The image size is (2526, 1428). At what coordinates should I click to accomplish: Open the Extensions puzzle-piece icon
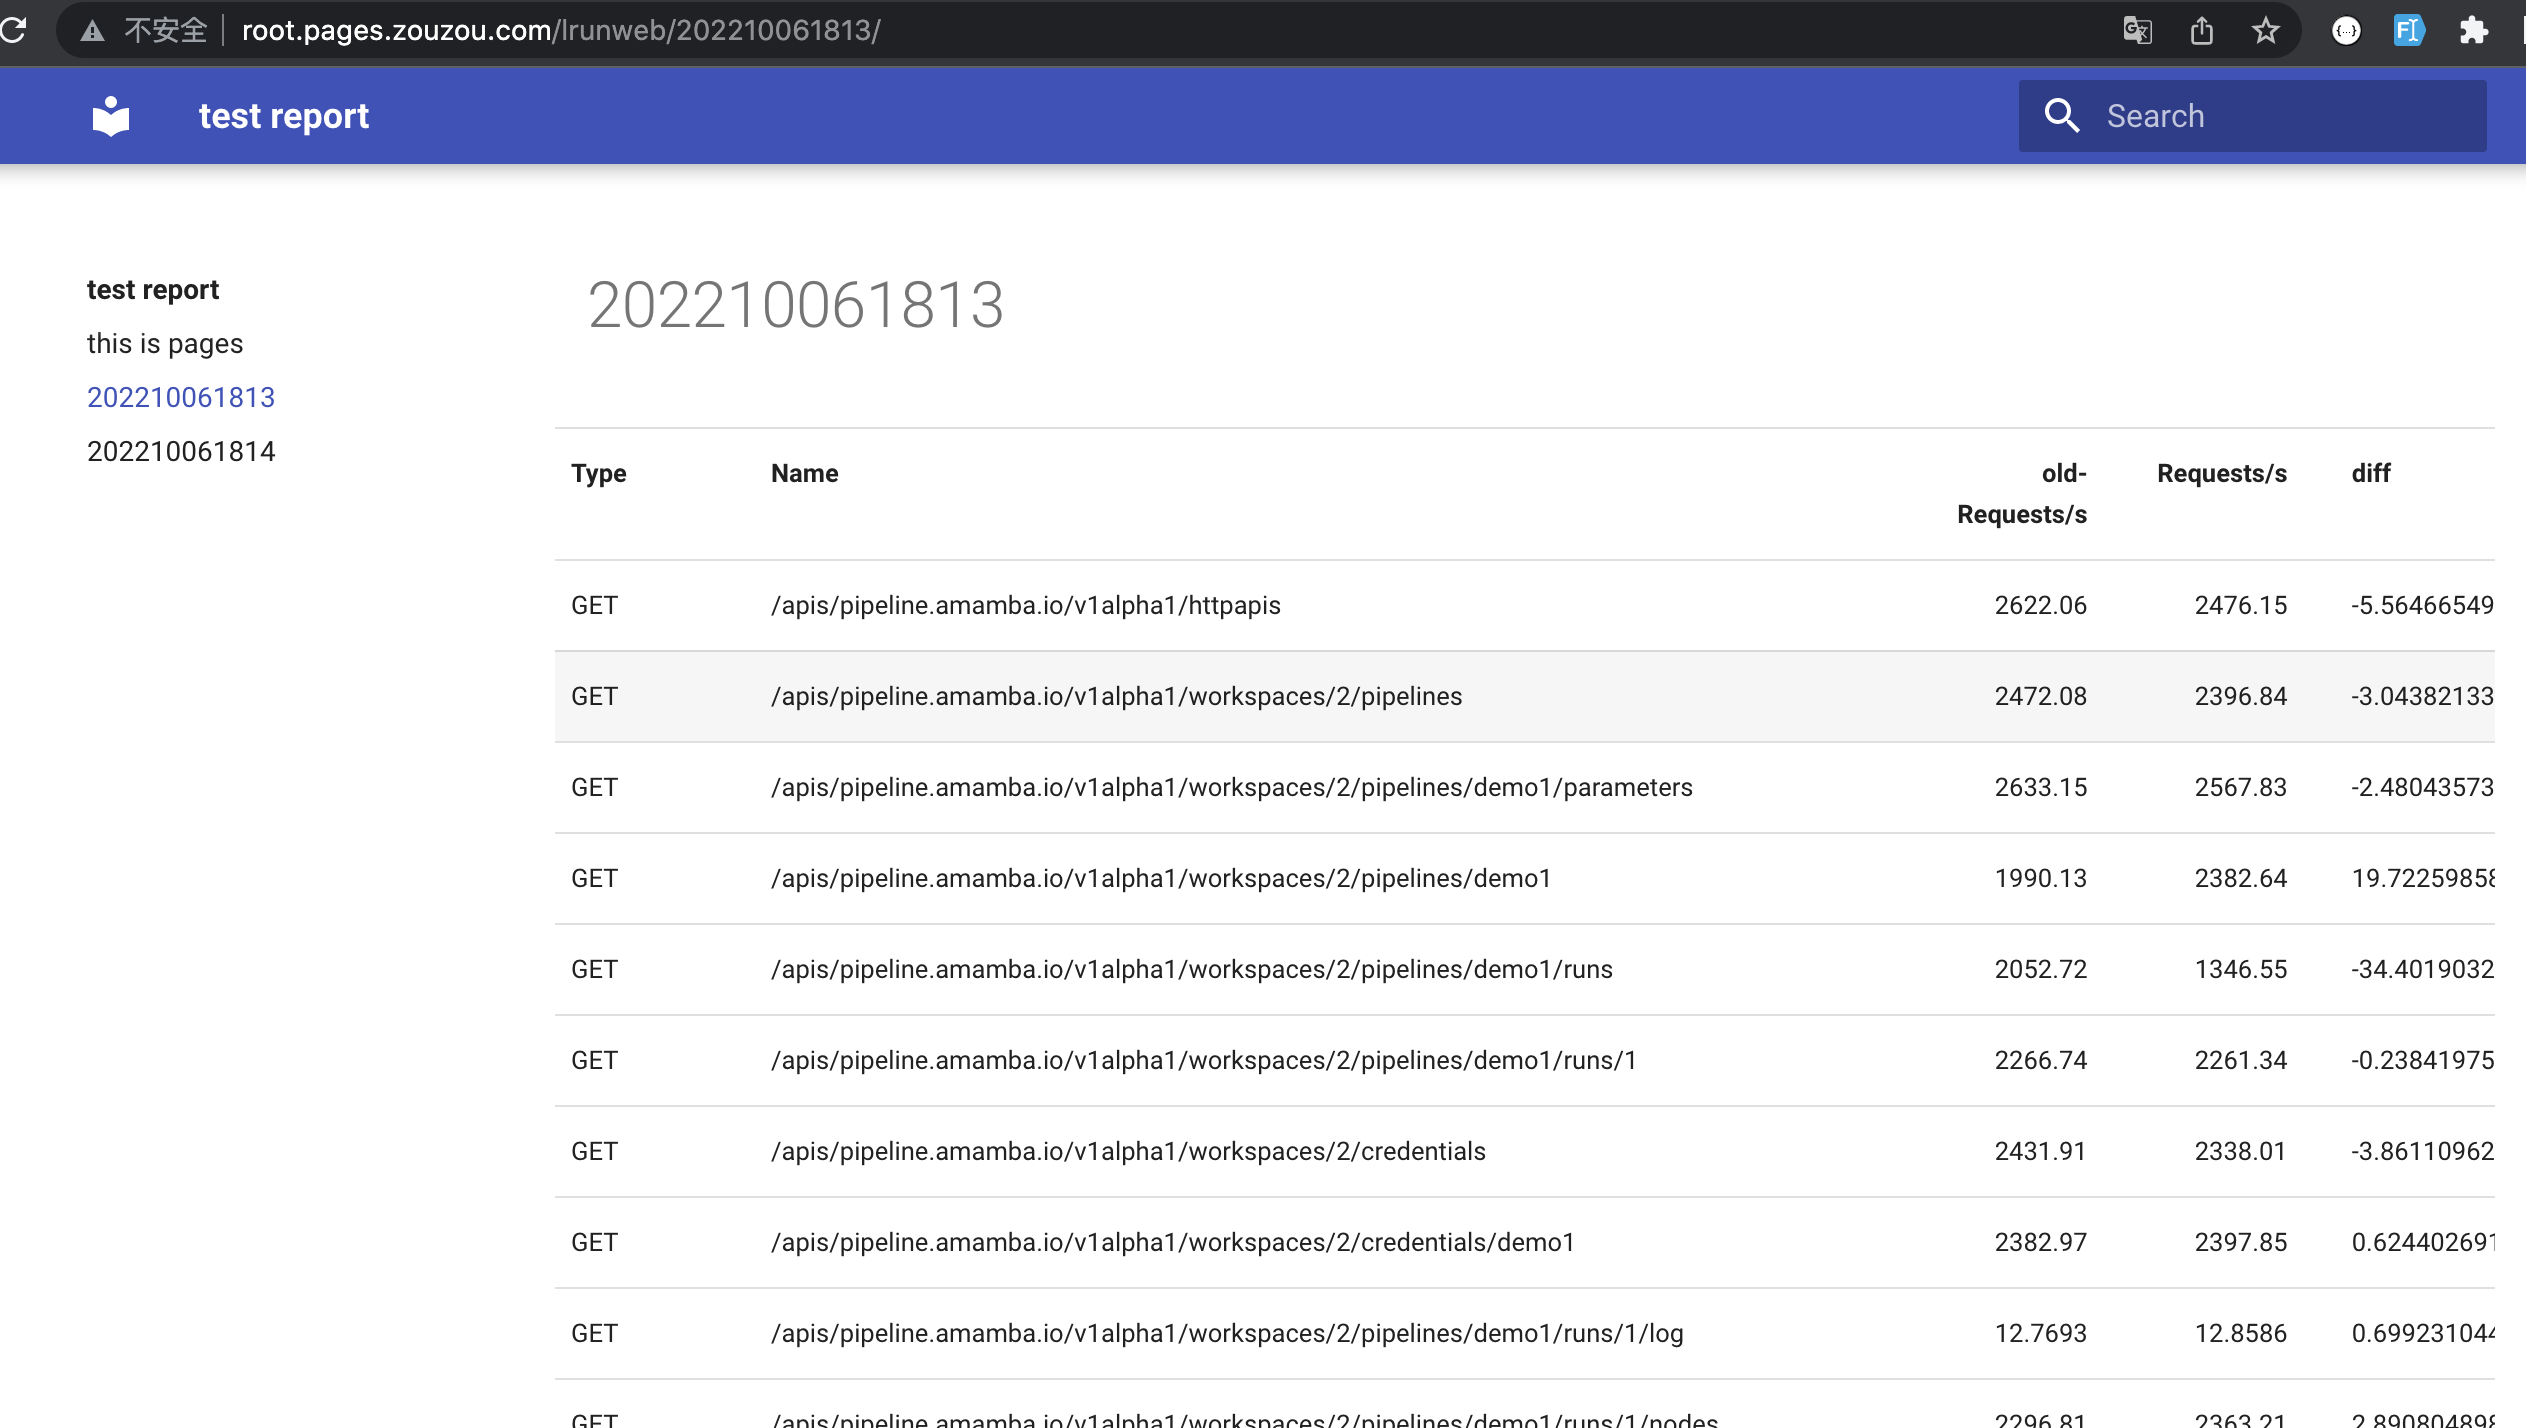point(2473,31)
